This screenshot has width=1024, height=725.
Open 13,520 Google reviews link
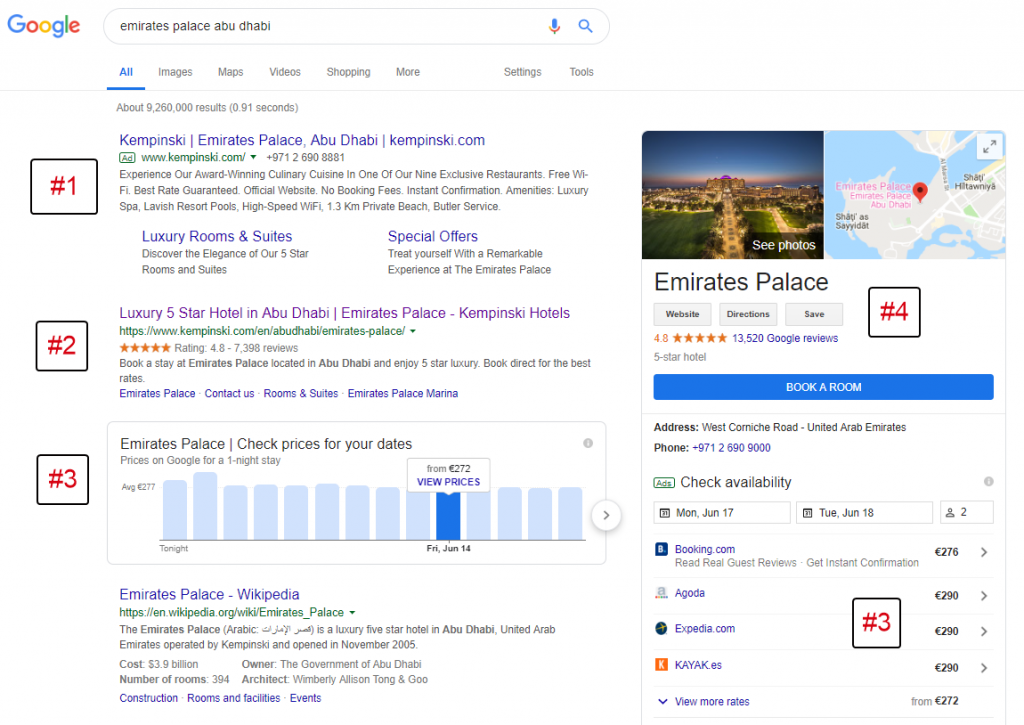click(785, 338)
